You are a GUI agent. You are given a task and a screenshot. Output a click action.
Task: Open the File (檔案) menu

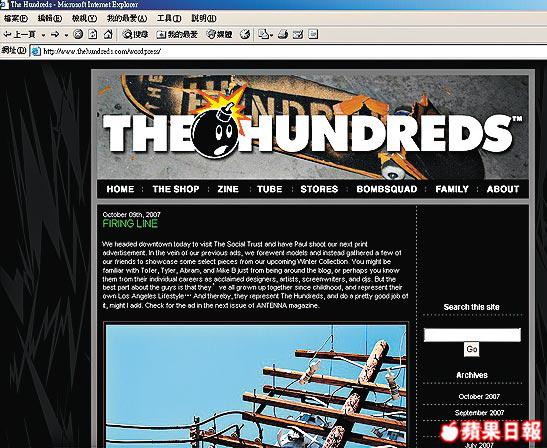pyautogui.click(x=16, y=18)
